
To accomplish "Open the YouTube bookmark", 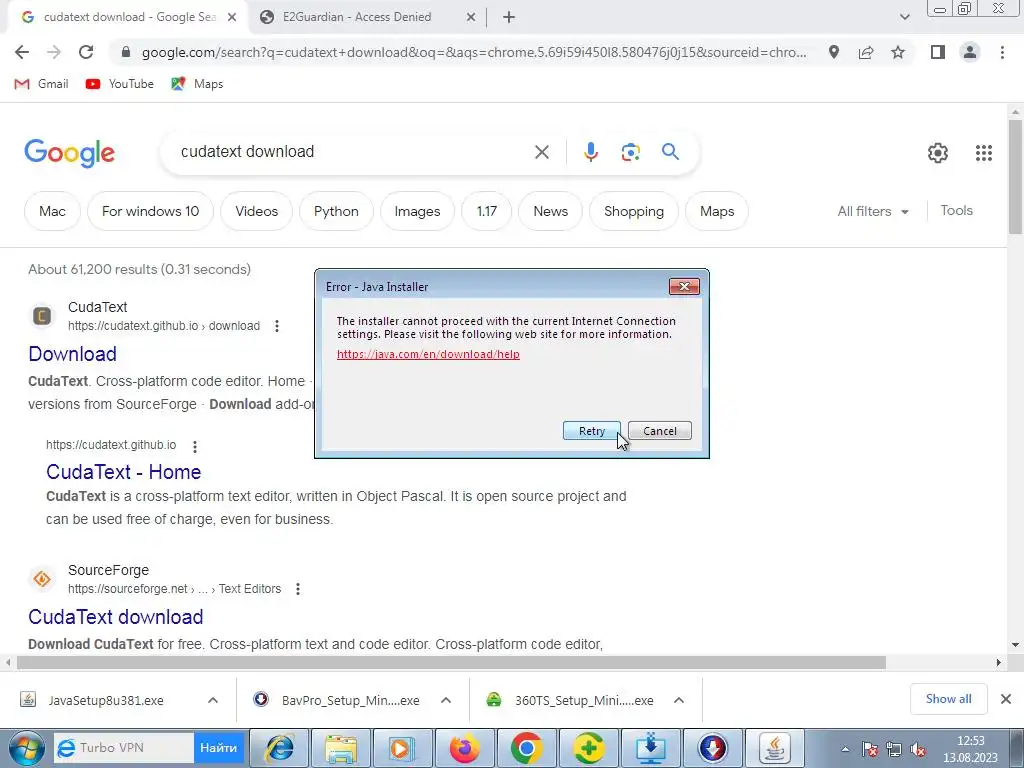I will coord(120,84).
